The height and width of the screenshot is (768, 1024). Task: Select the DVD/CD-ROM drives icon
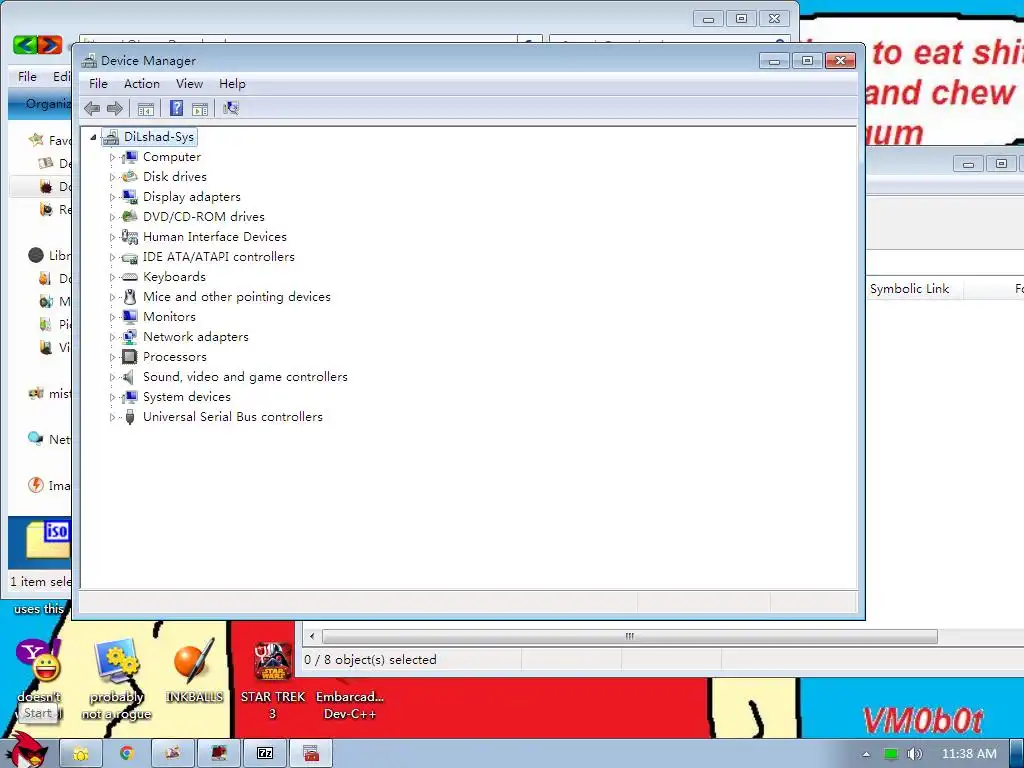click(130, 216)
